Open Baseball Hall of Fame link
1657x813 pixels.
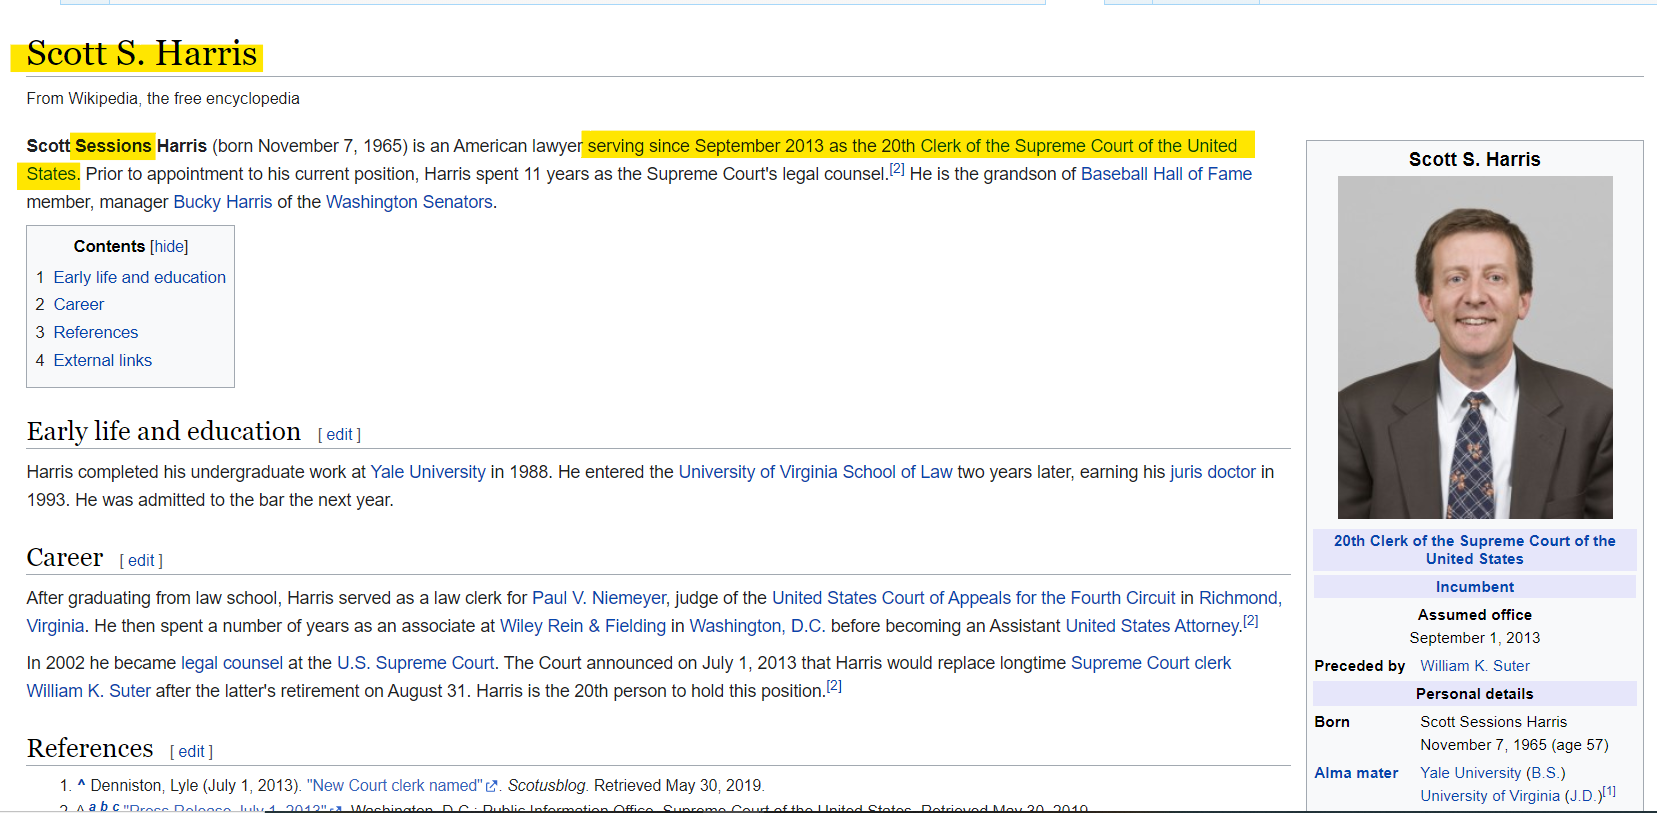pyautogui.click(x=1166, y=174)
